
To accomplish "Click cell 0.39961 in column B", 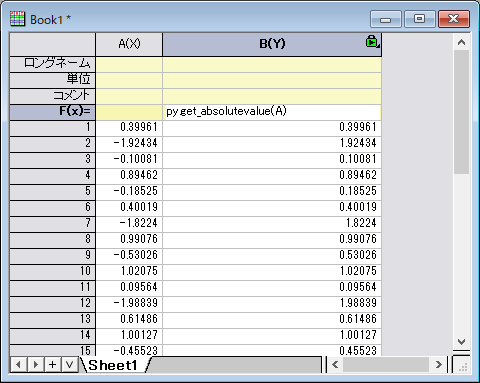I will point(272,128).
